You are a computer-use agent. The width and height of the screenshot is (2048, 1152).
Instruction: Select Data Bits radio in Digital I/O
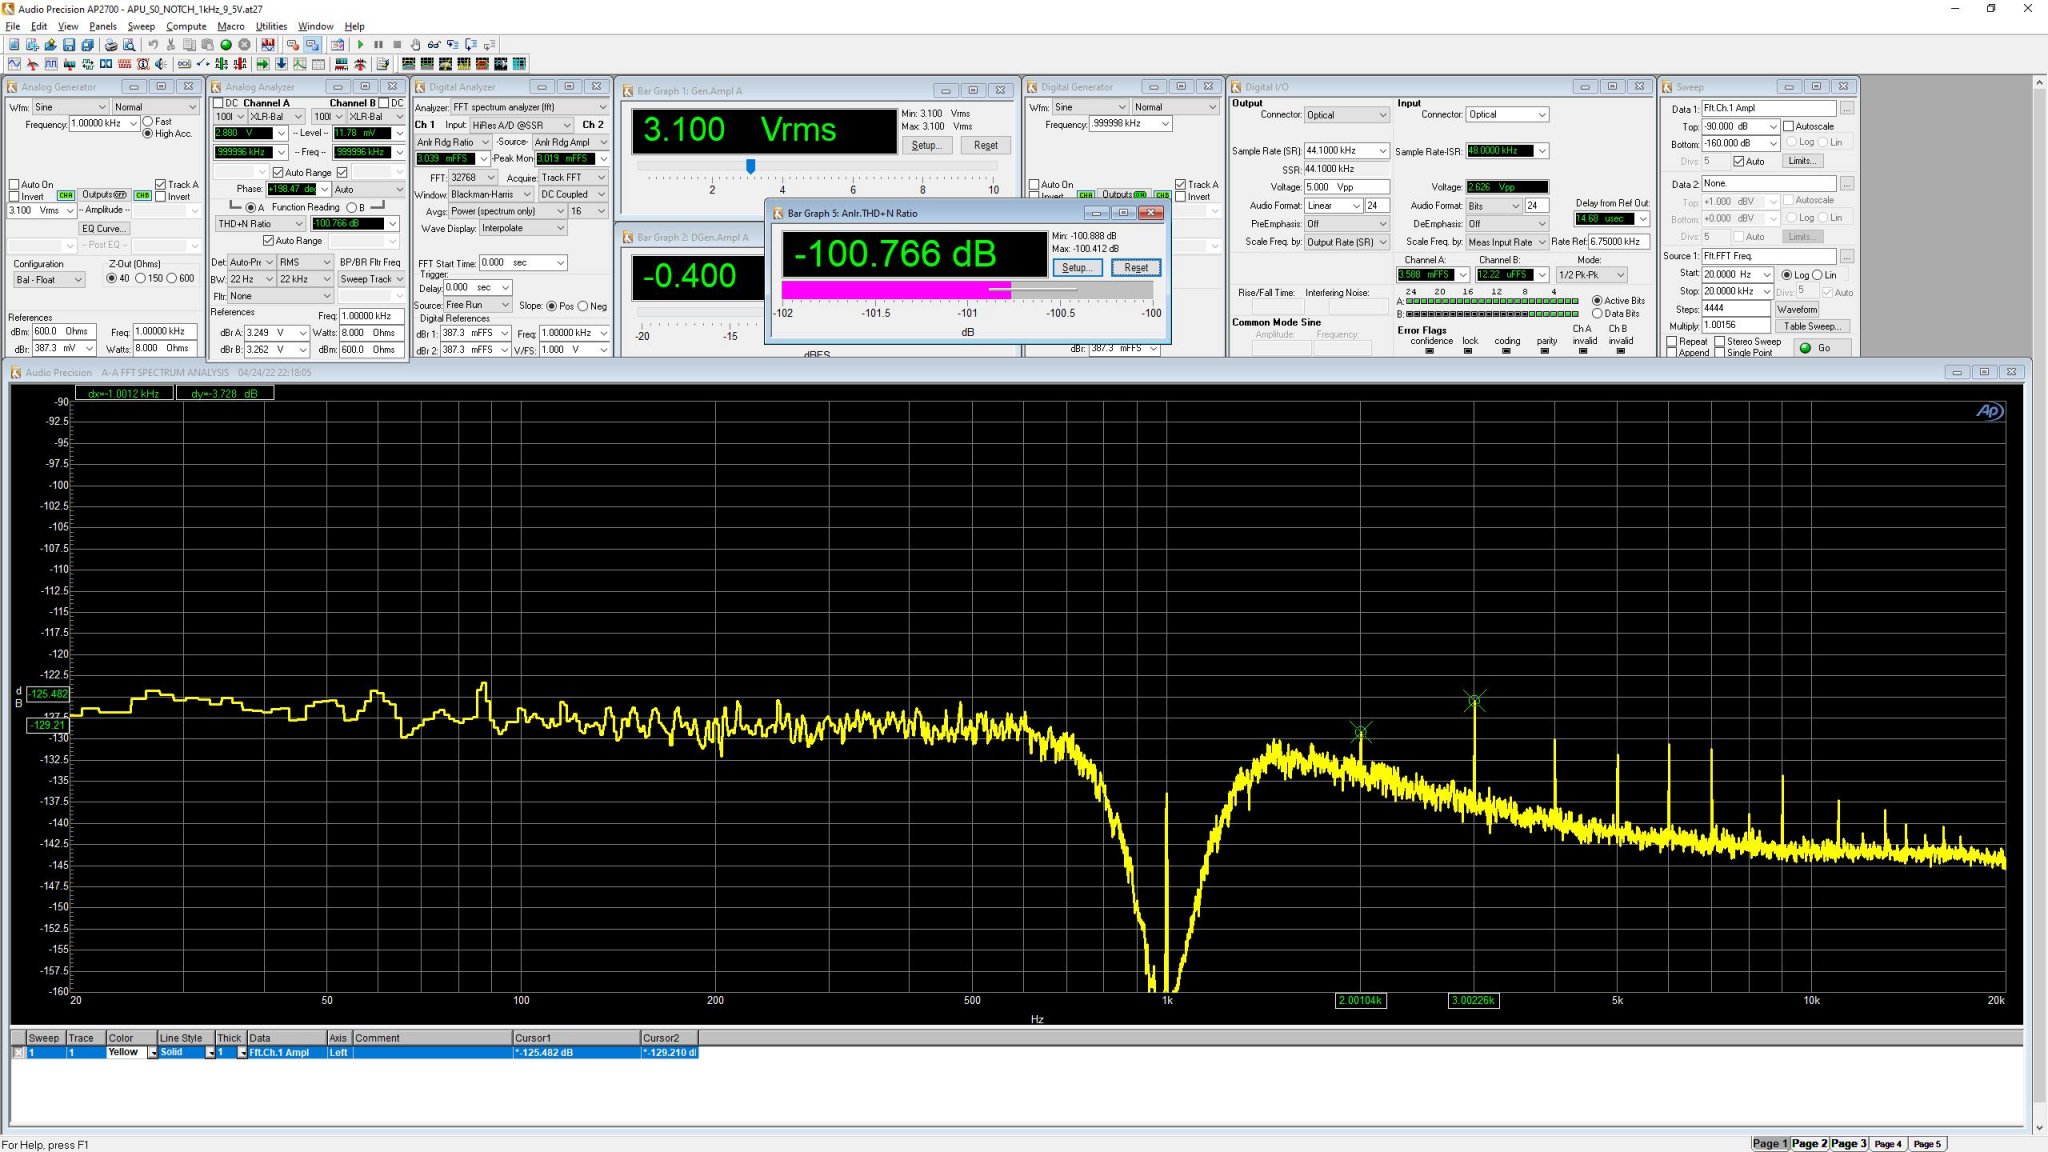1597,313
